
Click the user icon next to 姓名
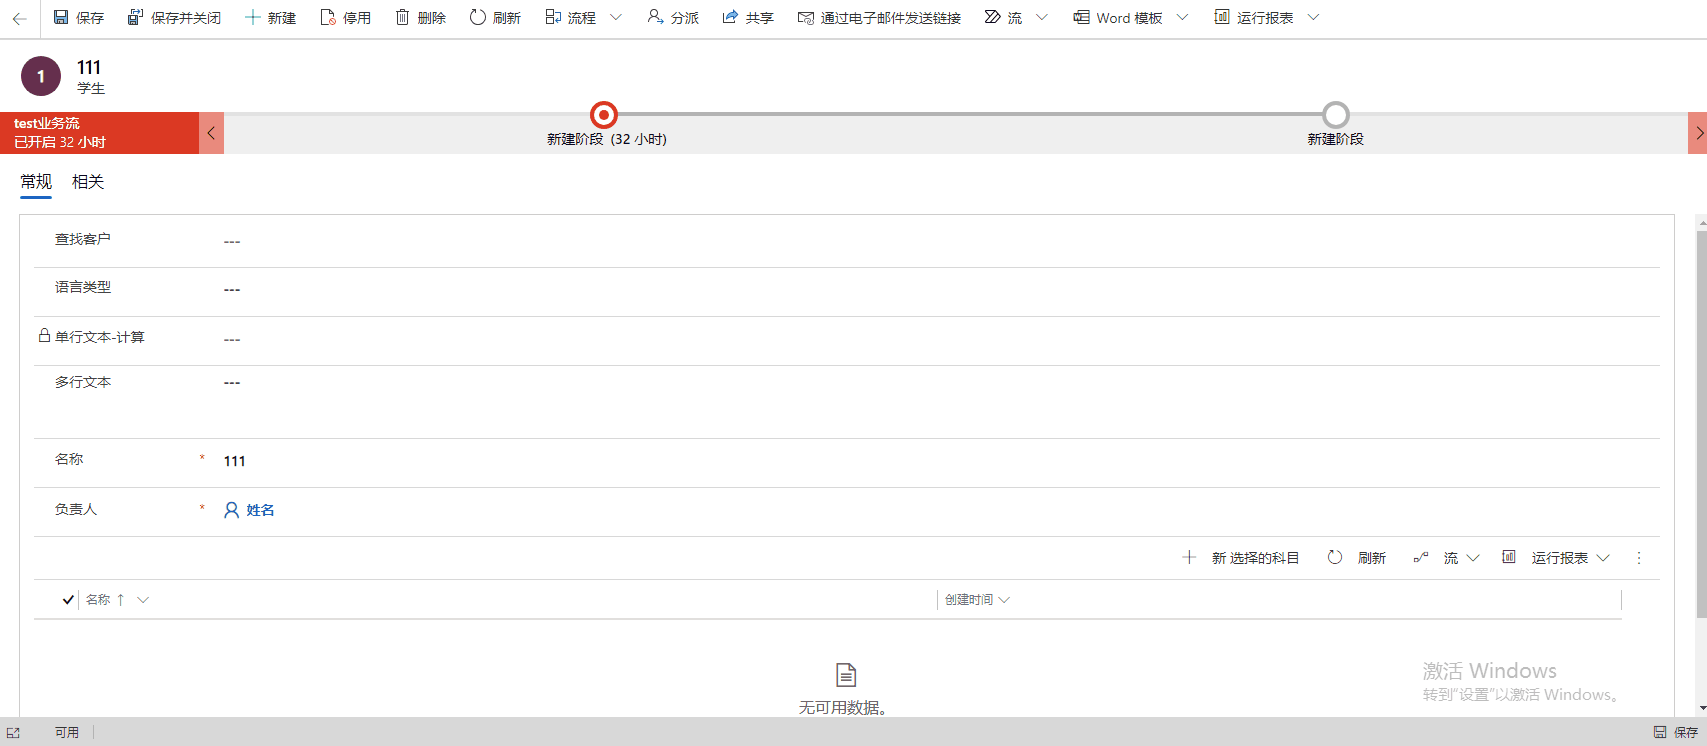click(232, 510)
